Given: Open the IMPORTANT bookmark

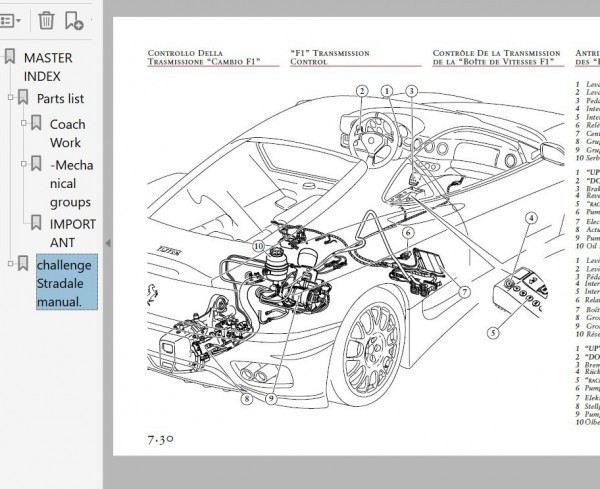Looking at the screenshot, I should coord(73,233).
